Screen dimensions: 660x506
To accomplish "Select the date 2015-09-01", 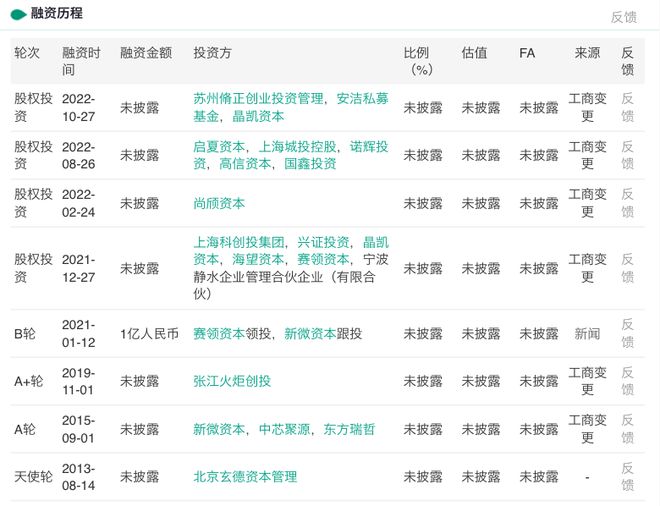I will (79, 429).
